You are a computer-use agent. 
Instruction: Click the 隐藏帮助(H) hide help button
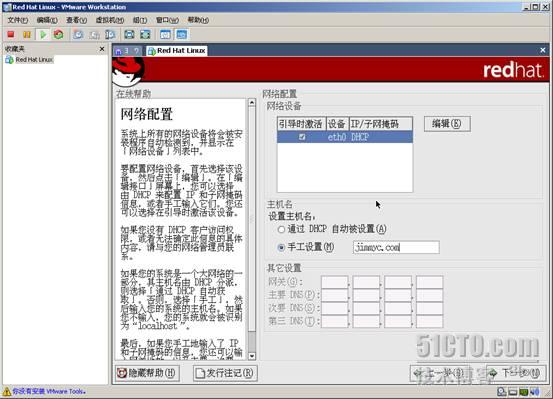(x=147, y=373)
